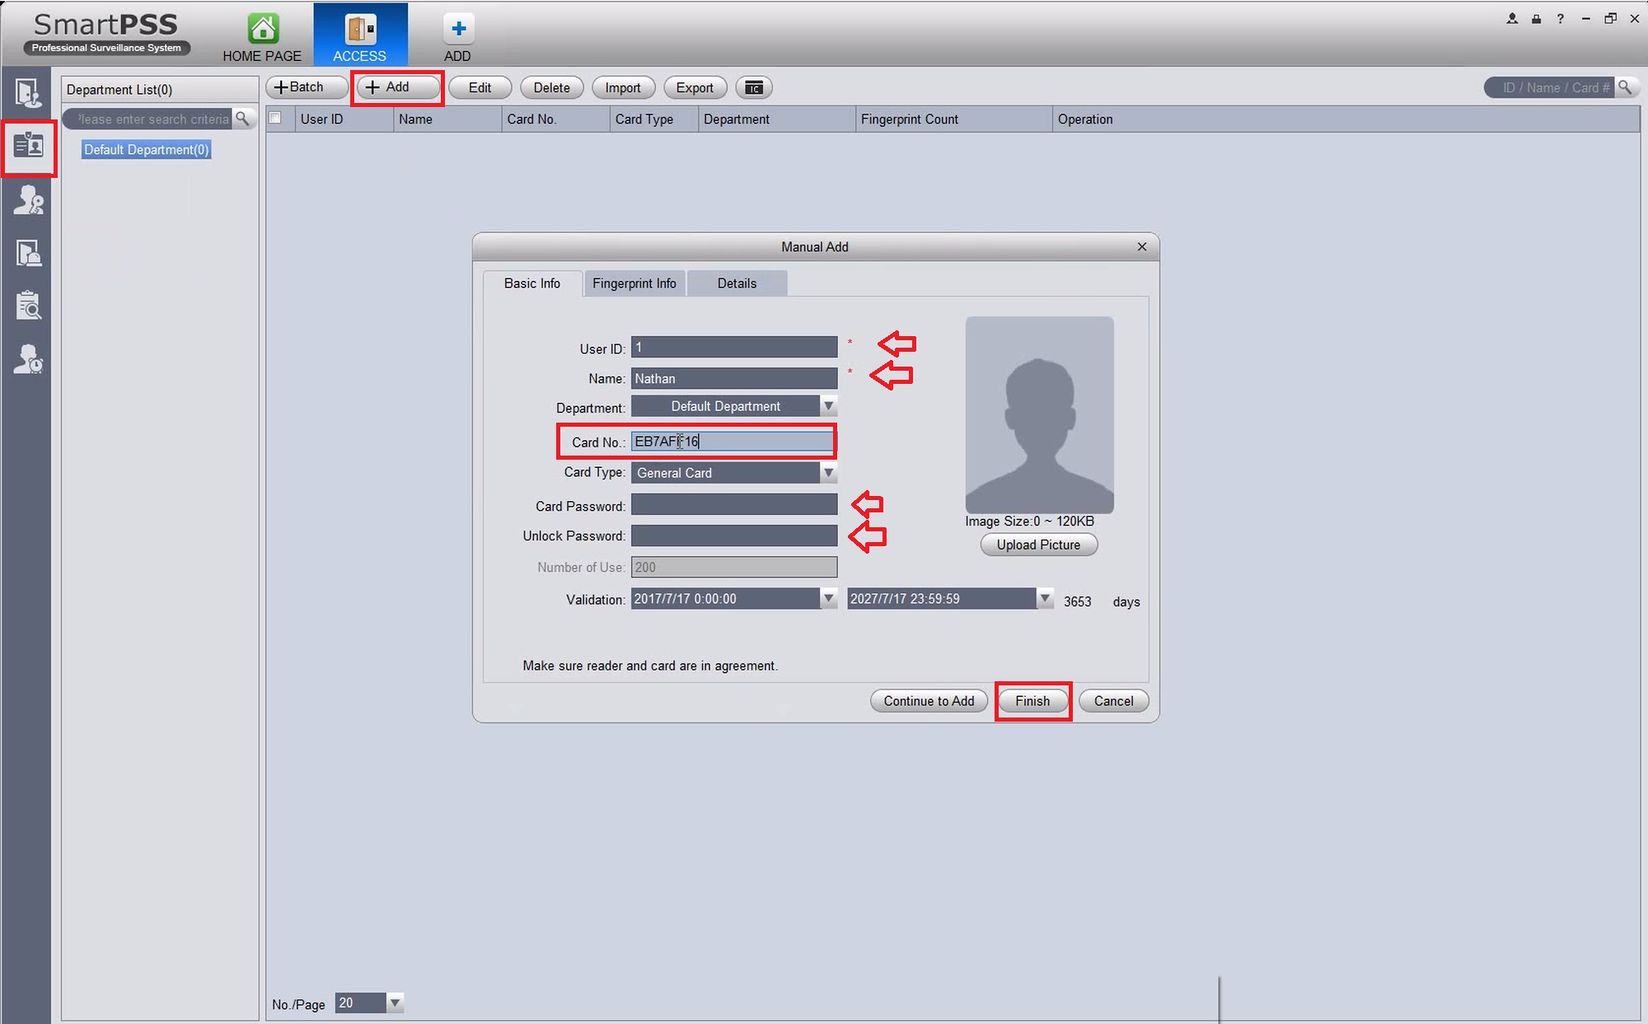Select the user card management sidebar icon
The image size is (1648, 1024).
pyautogui.click(x=28, y=146)
